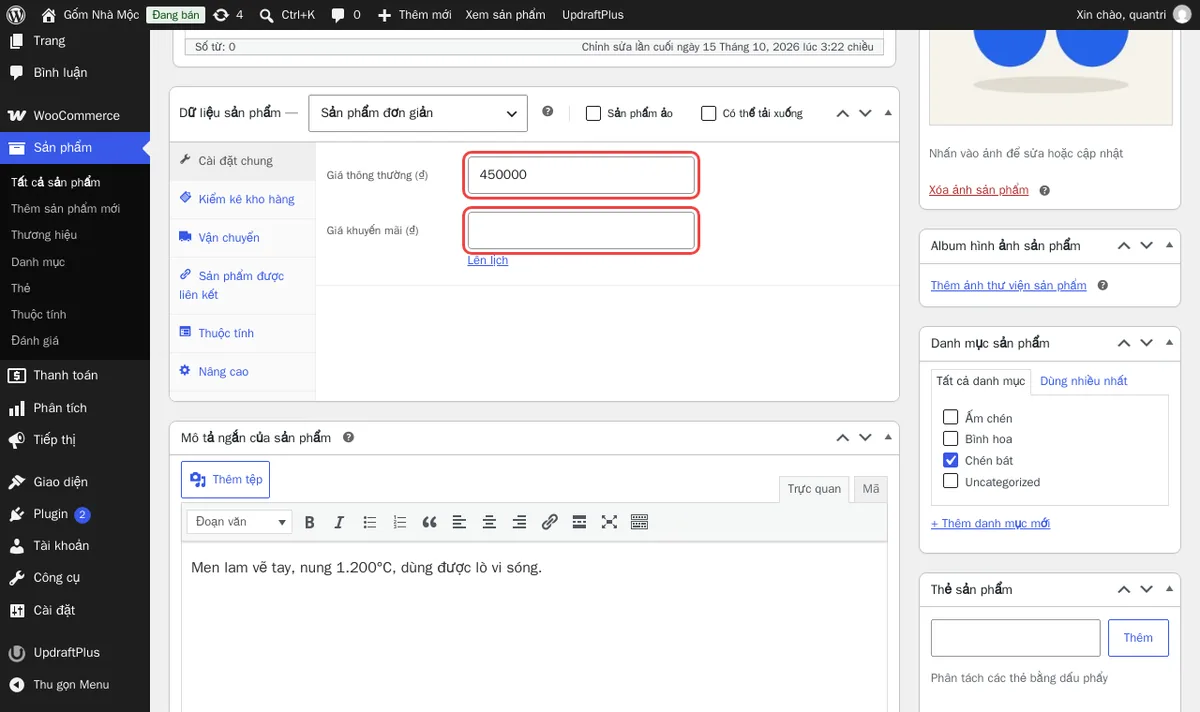The image size is (1200, 712).
Task: Collapse the Album hình ảnh sản phẩm panel
Action: 1169,245
